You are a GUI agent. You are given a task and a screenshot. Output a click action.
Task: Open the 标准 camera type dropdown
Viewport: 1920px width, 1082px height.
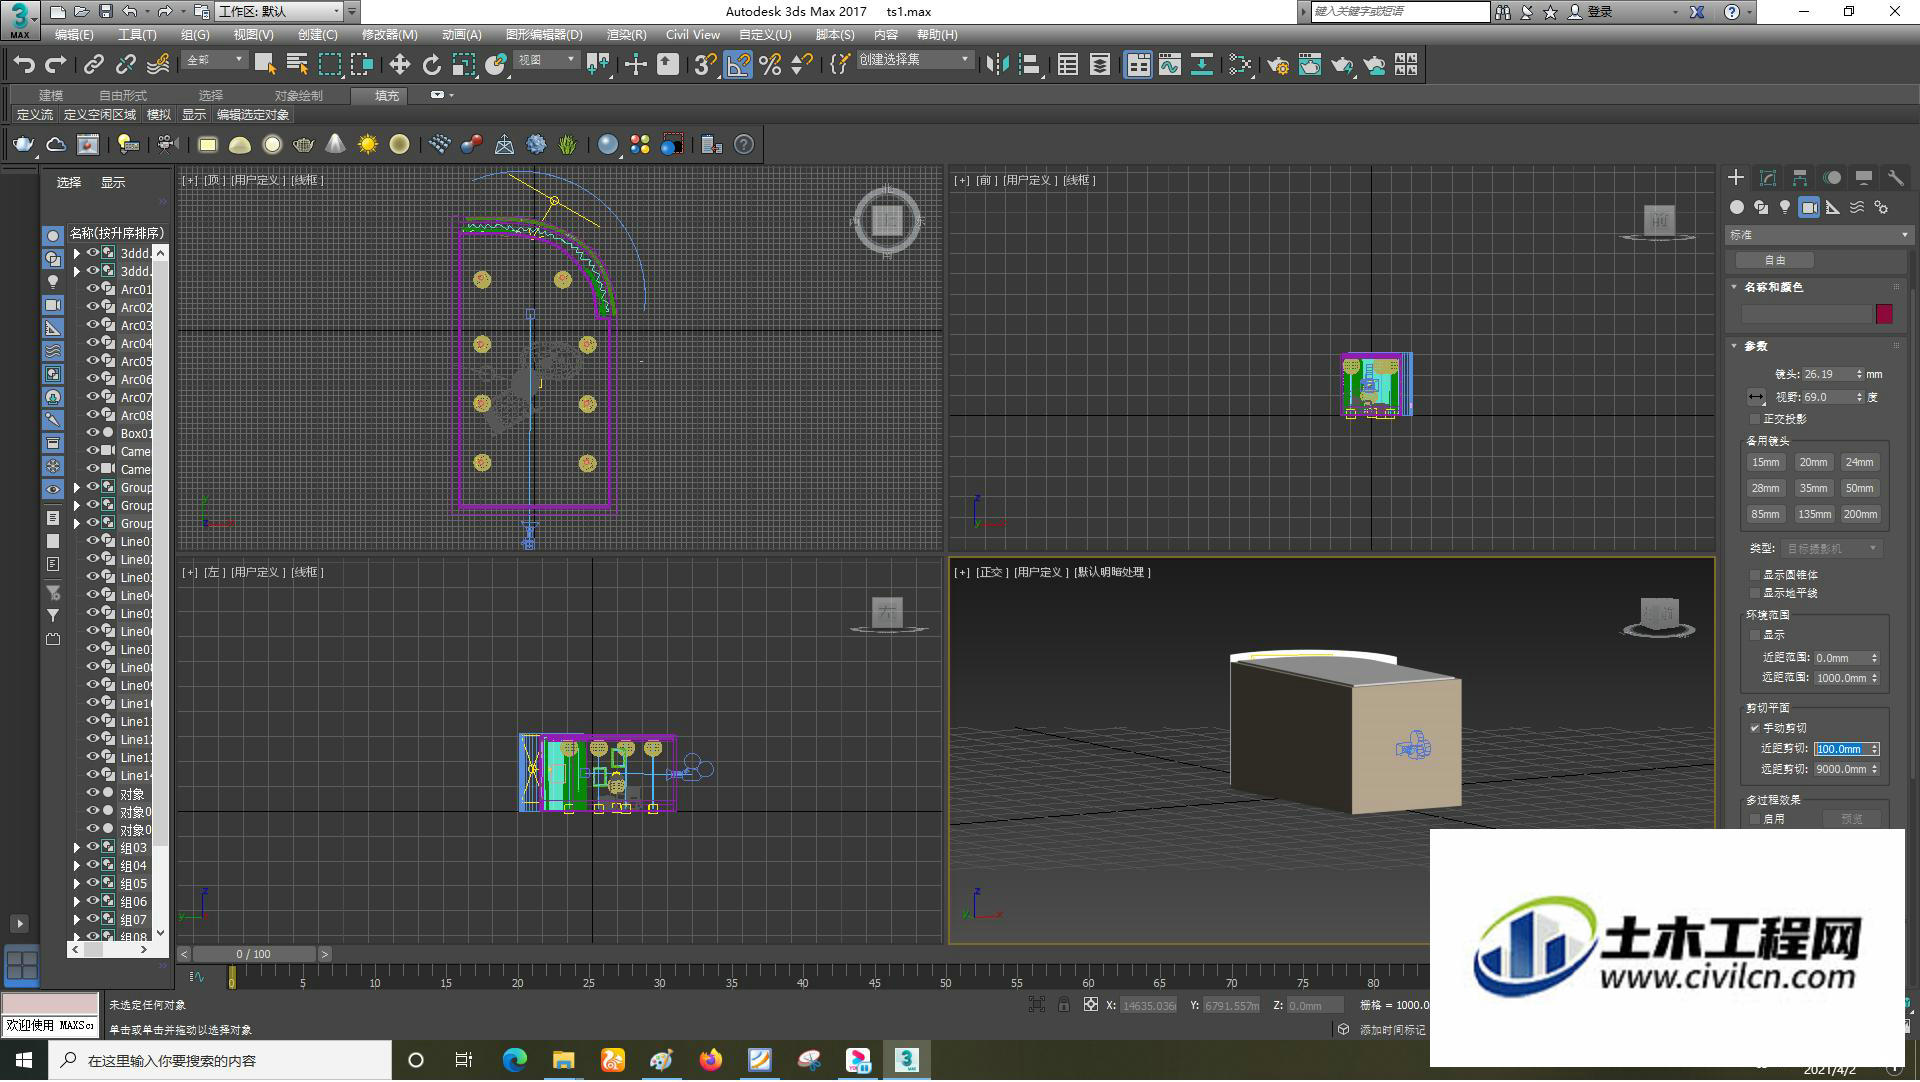click(1819, 235)
